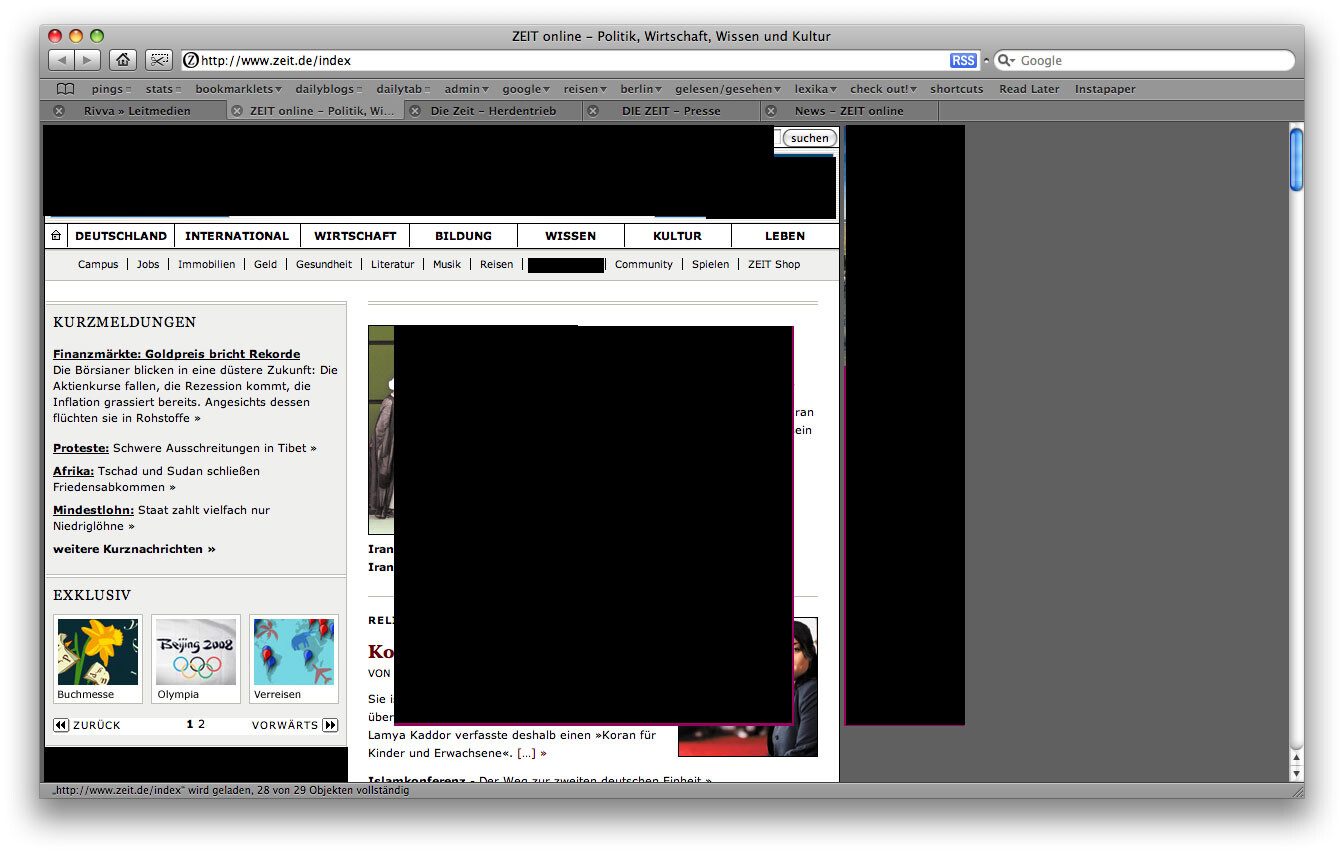Click the web clip scissors toolbar icon
The image size is (1344, 853).
pyautogui.click(x=159, y=60)
